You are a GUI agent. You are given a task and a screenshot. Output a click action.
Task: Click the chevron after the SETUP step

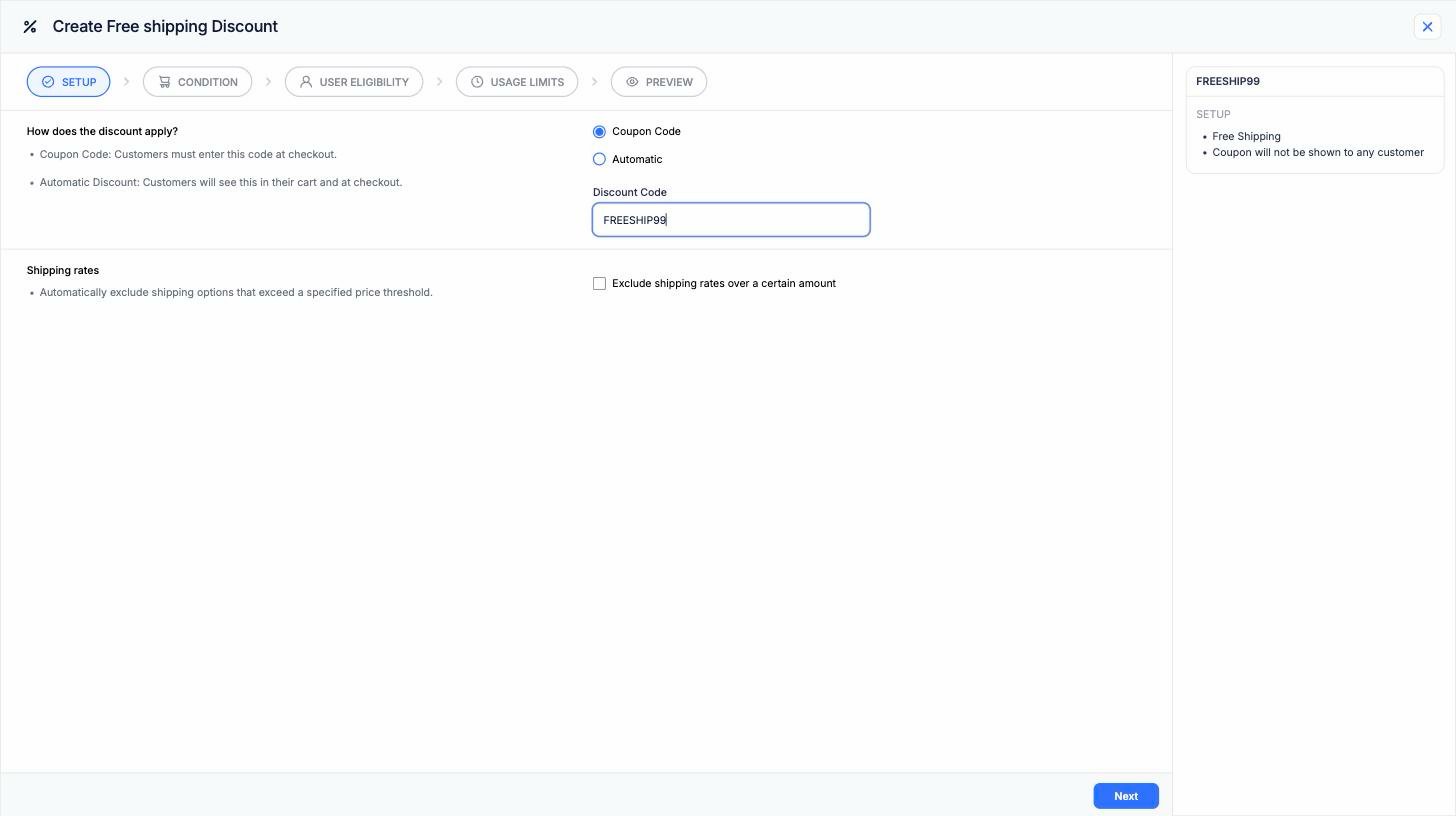[x=126, y=82]
